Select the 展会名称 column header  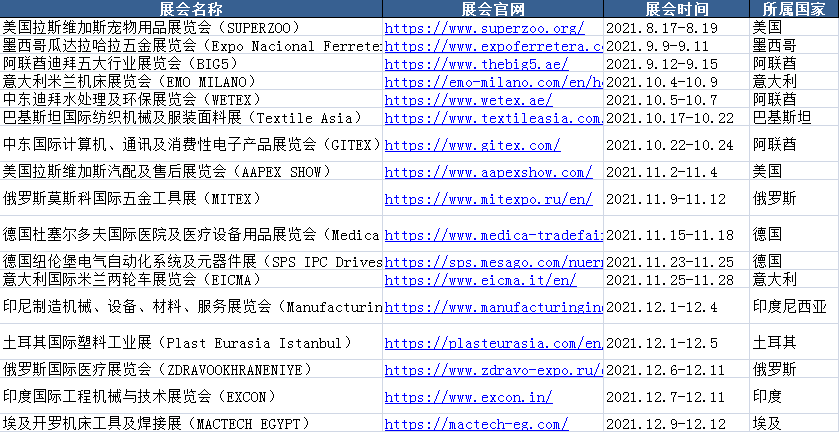point(191,9)
